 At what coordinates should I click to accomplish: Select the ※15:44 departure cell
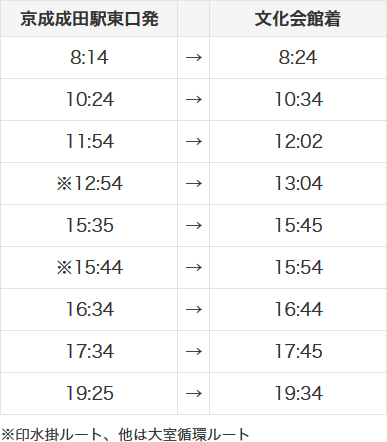(x=90, y=267)
